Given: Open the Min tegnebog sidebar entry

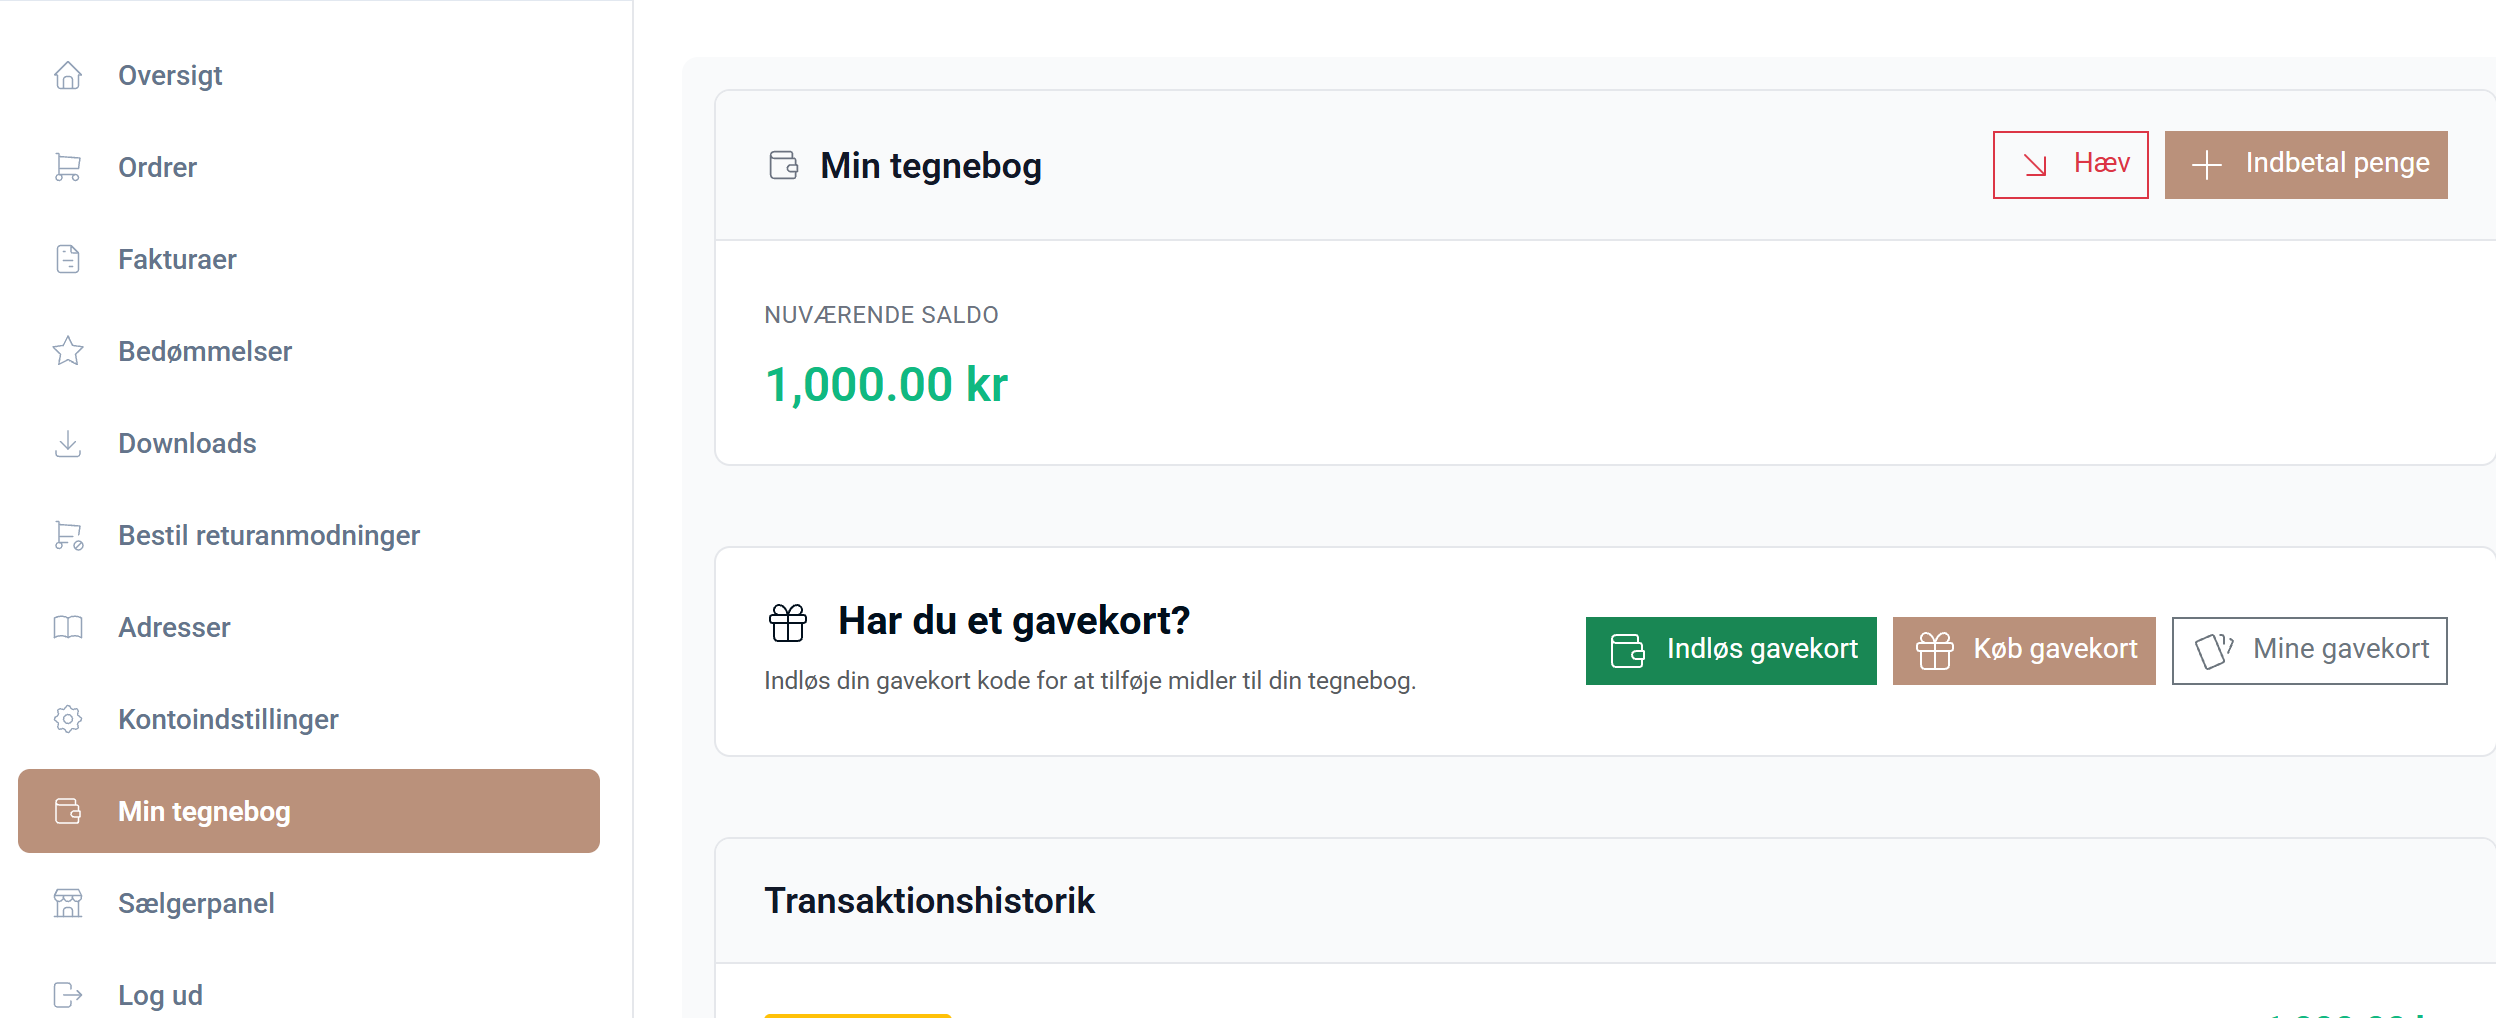Looking at the screenshot, I should (x=309, y=811).
